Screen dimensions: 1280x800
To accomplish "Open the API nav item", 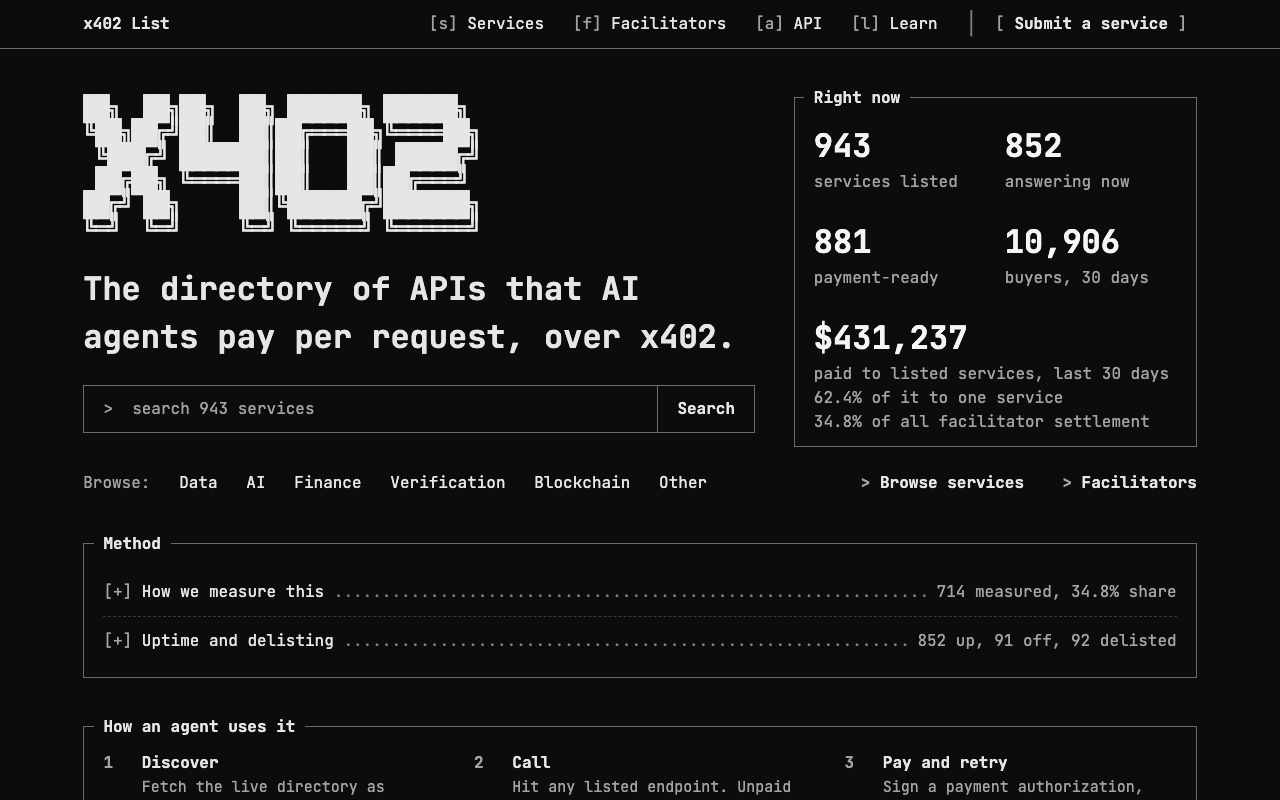I will click(788, 23).
